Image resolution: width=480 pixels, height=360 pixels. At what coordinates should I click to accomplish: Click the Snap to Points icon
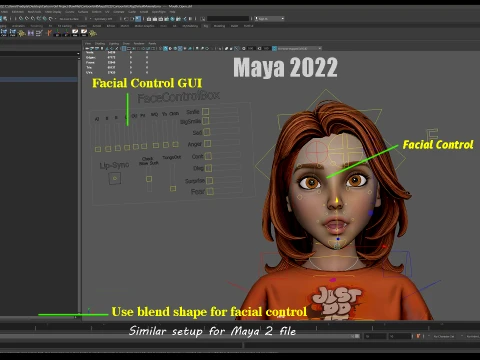click(32, 18)
